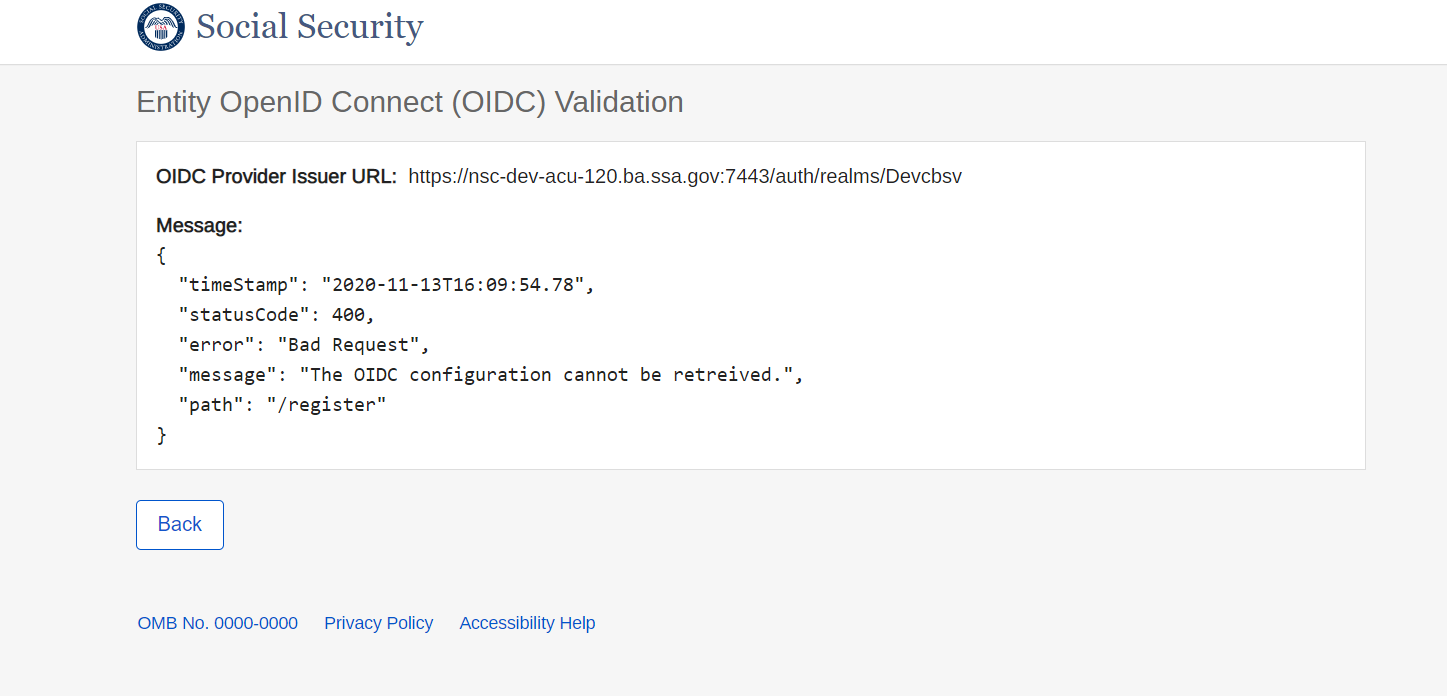Open the OMB No. 0000-0000 link

(218, 623)
